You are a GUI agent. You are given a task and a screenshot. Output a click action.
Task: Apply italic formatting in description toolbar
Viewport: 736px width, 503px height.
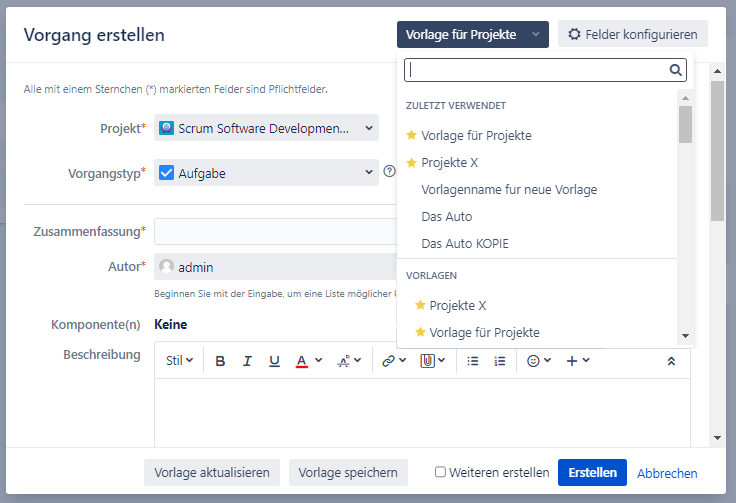coord(247,361)
